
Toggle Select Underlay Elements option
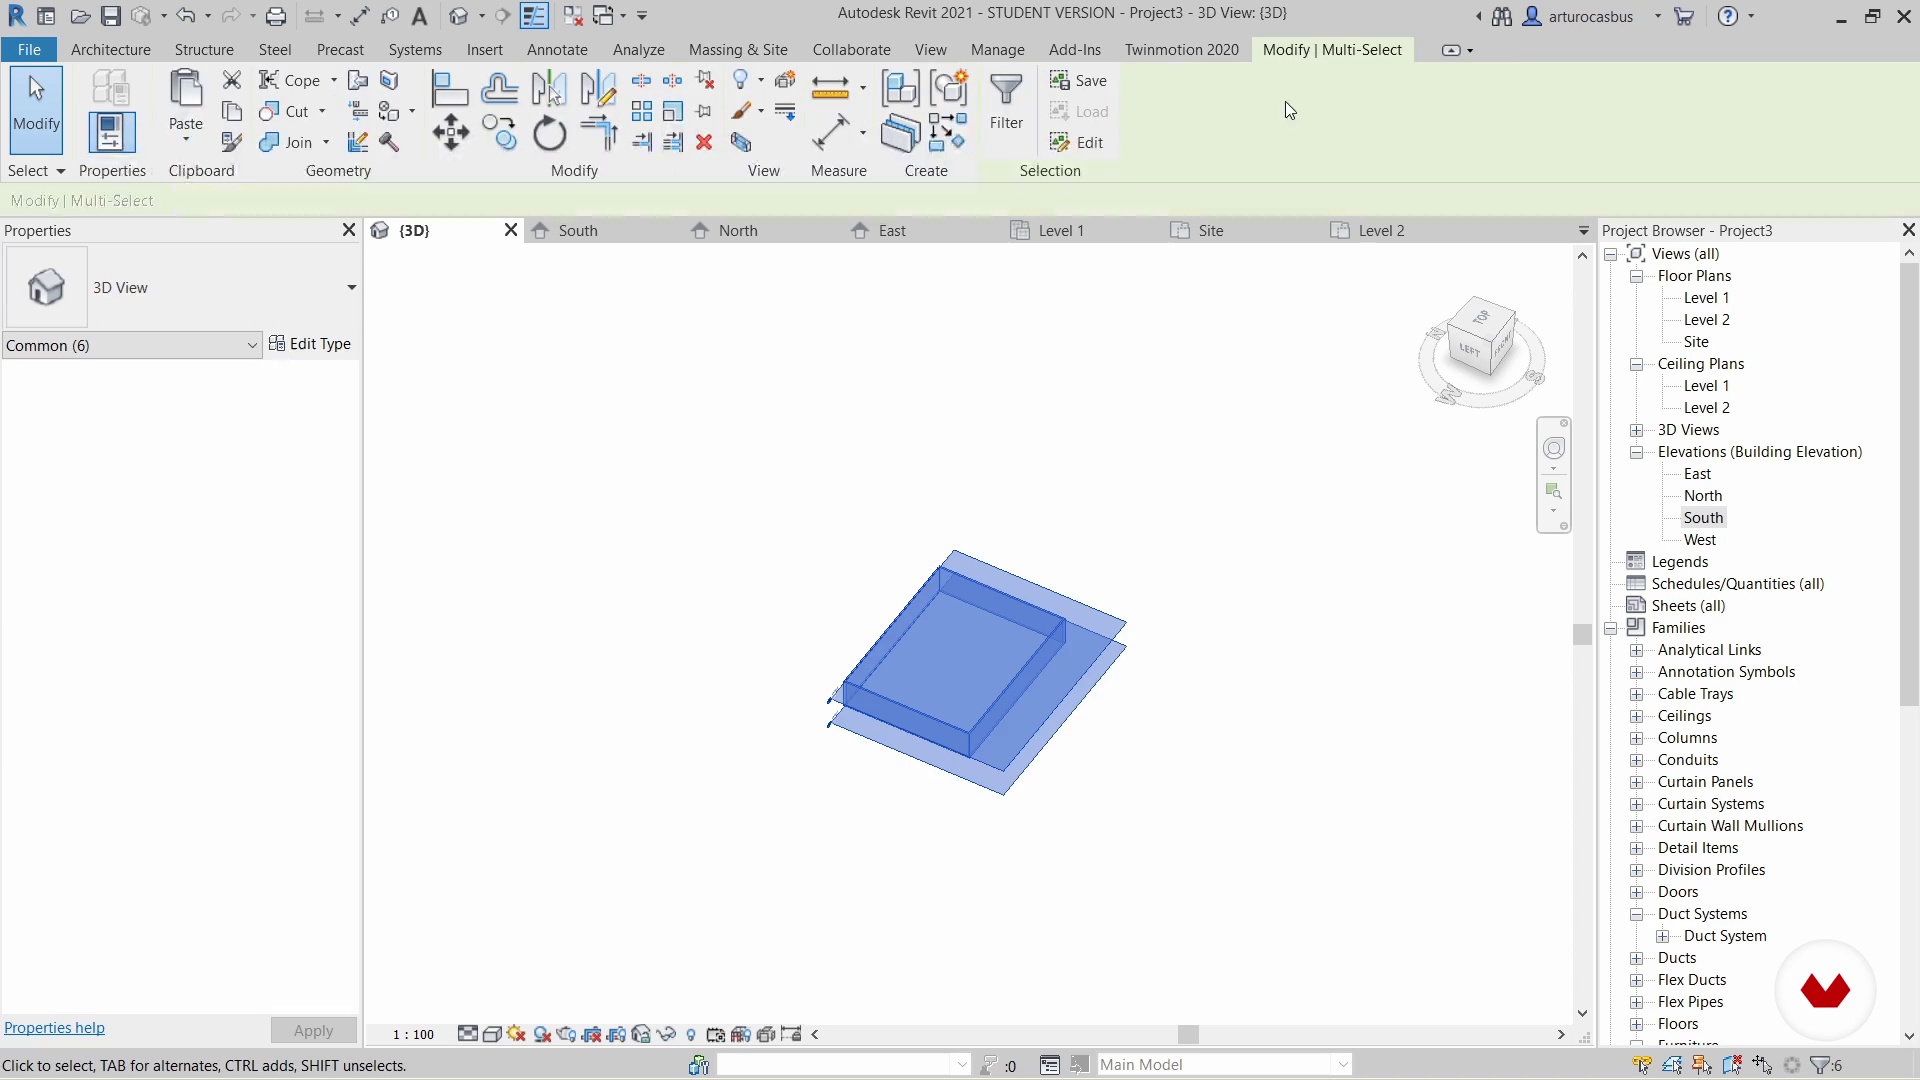[1672, 1065]
